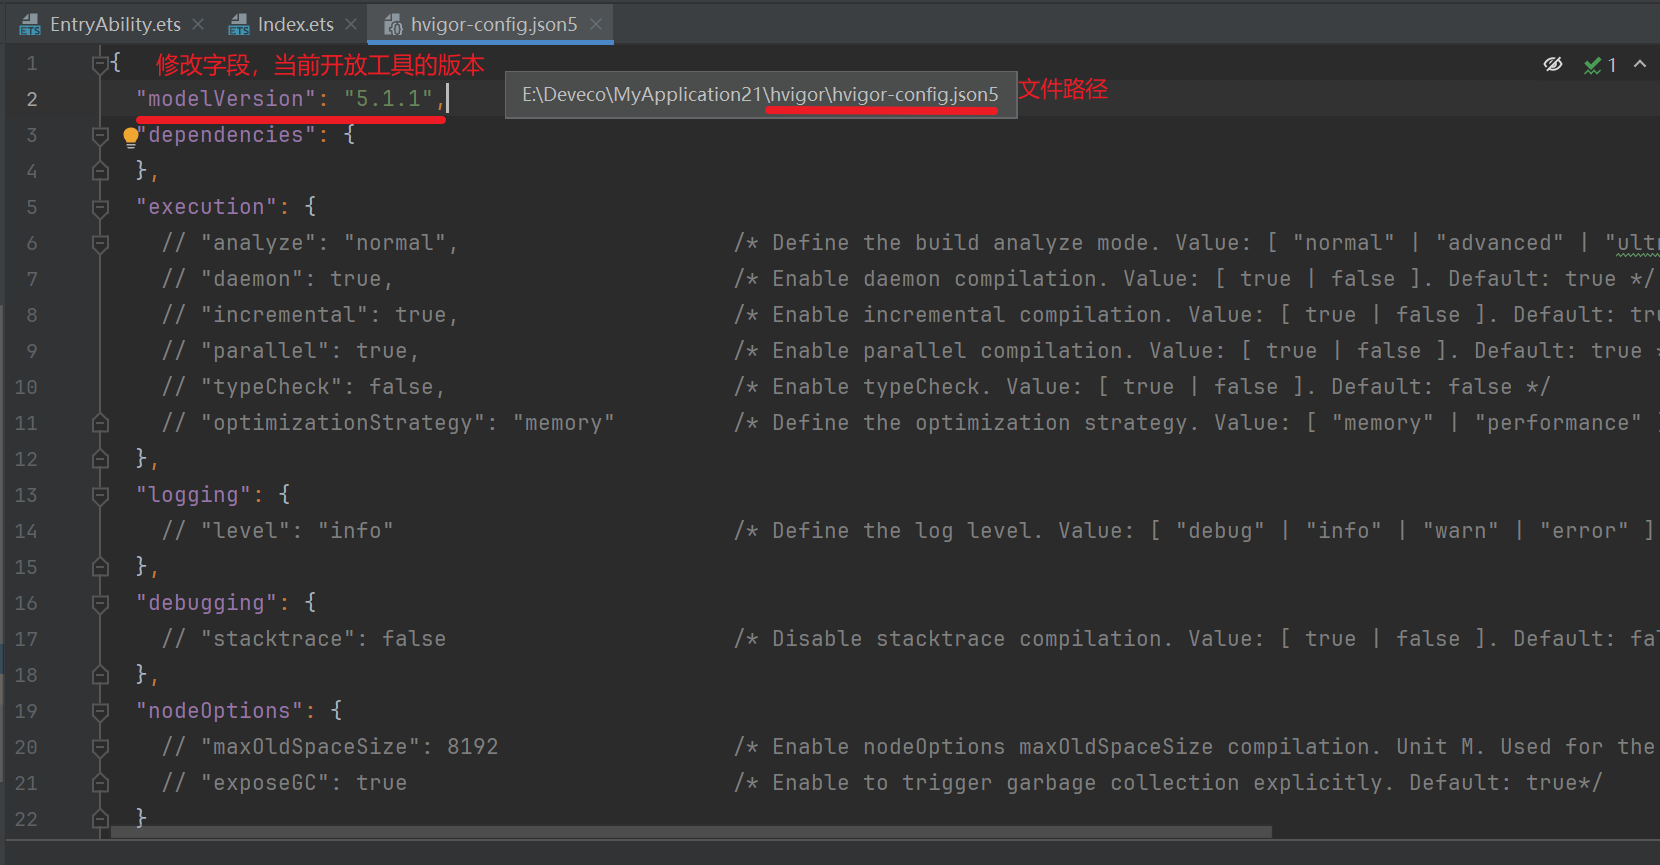Screen dimensions: 1660x865
Task: Click the green checkmark inspection indicator
Action: point(1593,66)
